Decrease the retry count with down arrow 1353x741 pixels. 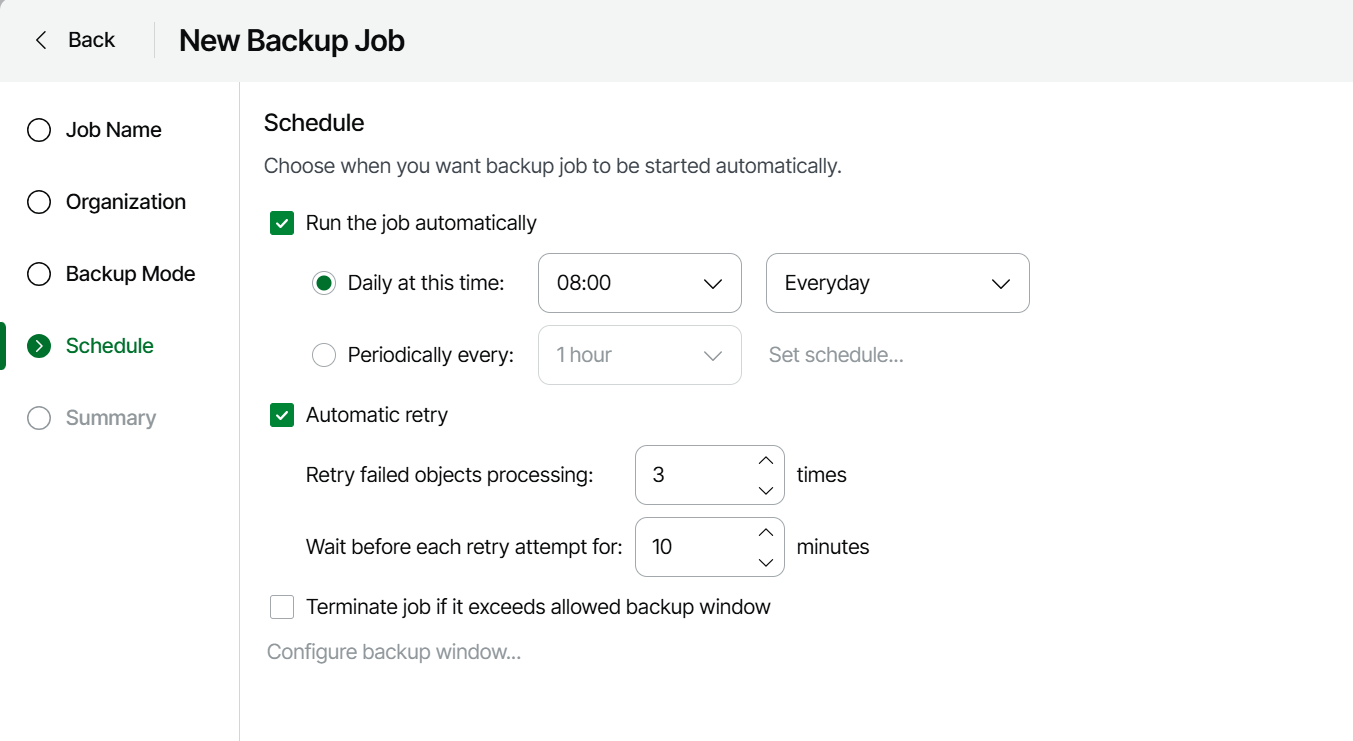[x=766, y=490]
